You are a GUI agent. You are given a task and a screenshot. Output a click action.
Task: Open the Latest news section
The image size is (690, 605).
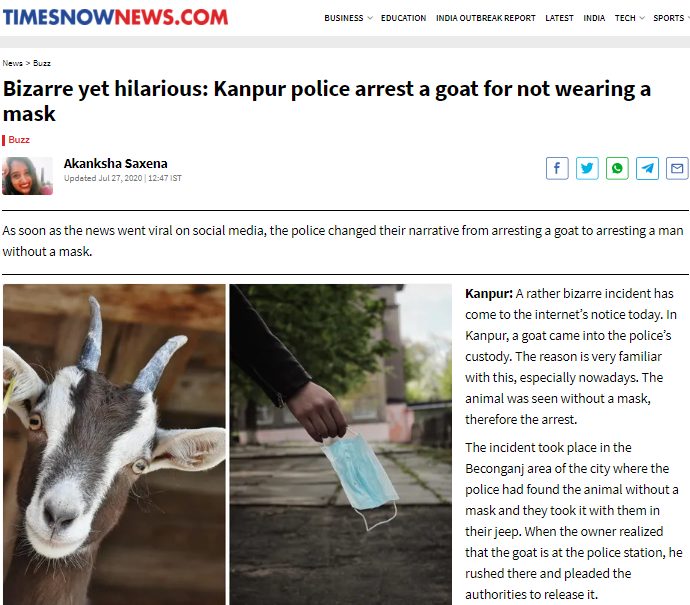[x=559, y=18]
